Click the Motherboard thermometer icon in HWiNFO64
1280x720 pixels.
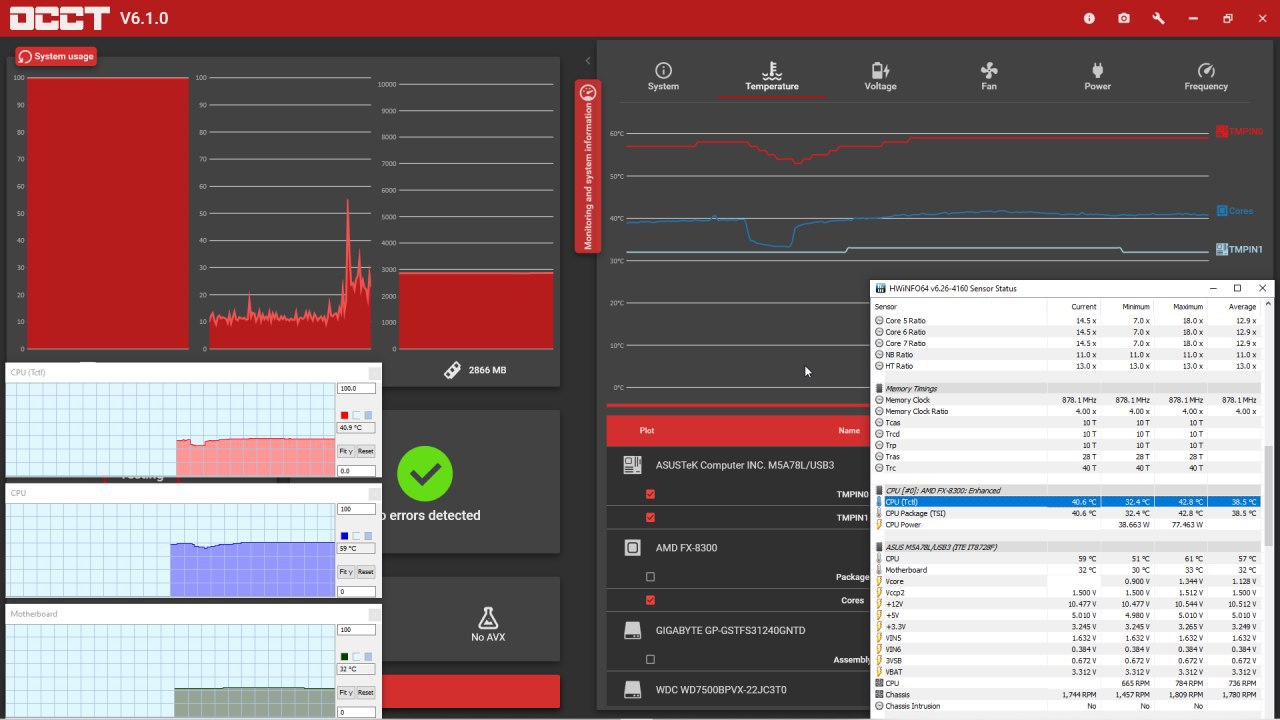click(x=879, y=570)
